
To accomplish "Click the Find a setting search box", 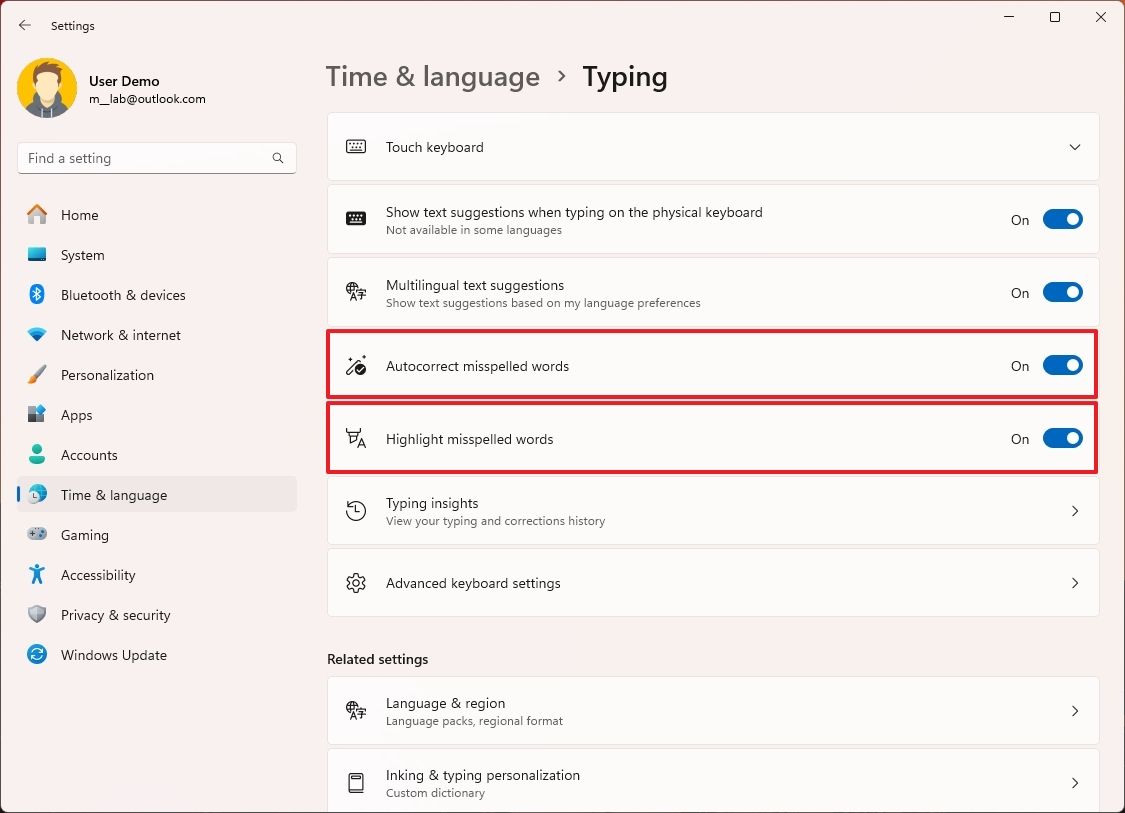I will point(157,157).
